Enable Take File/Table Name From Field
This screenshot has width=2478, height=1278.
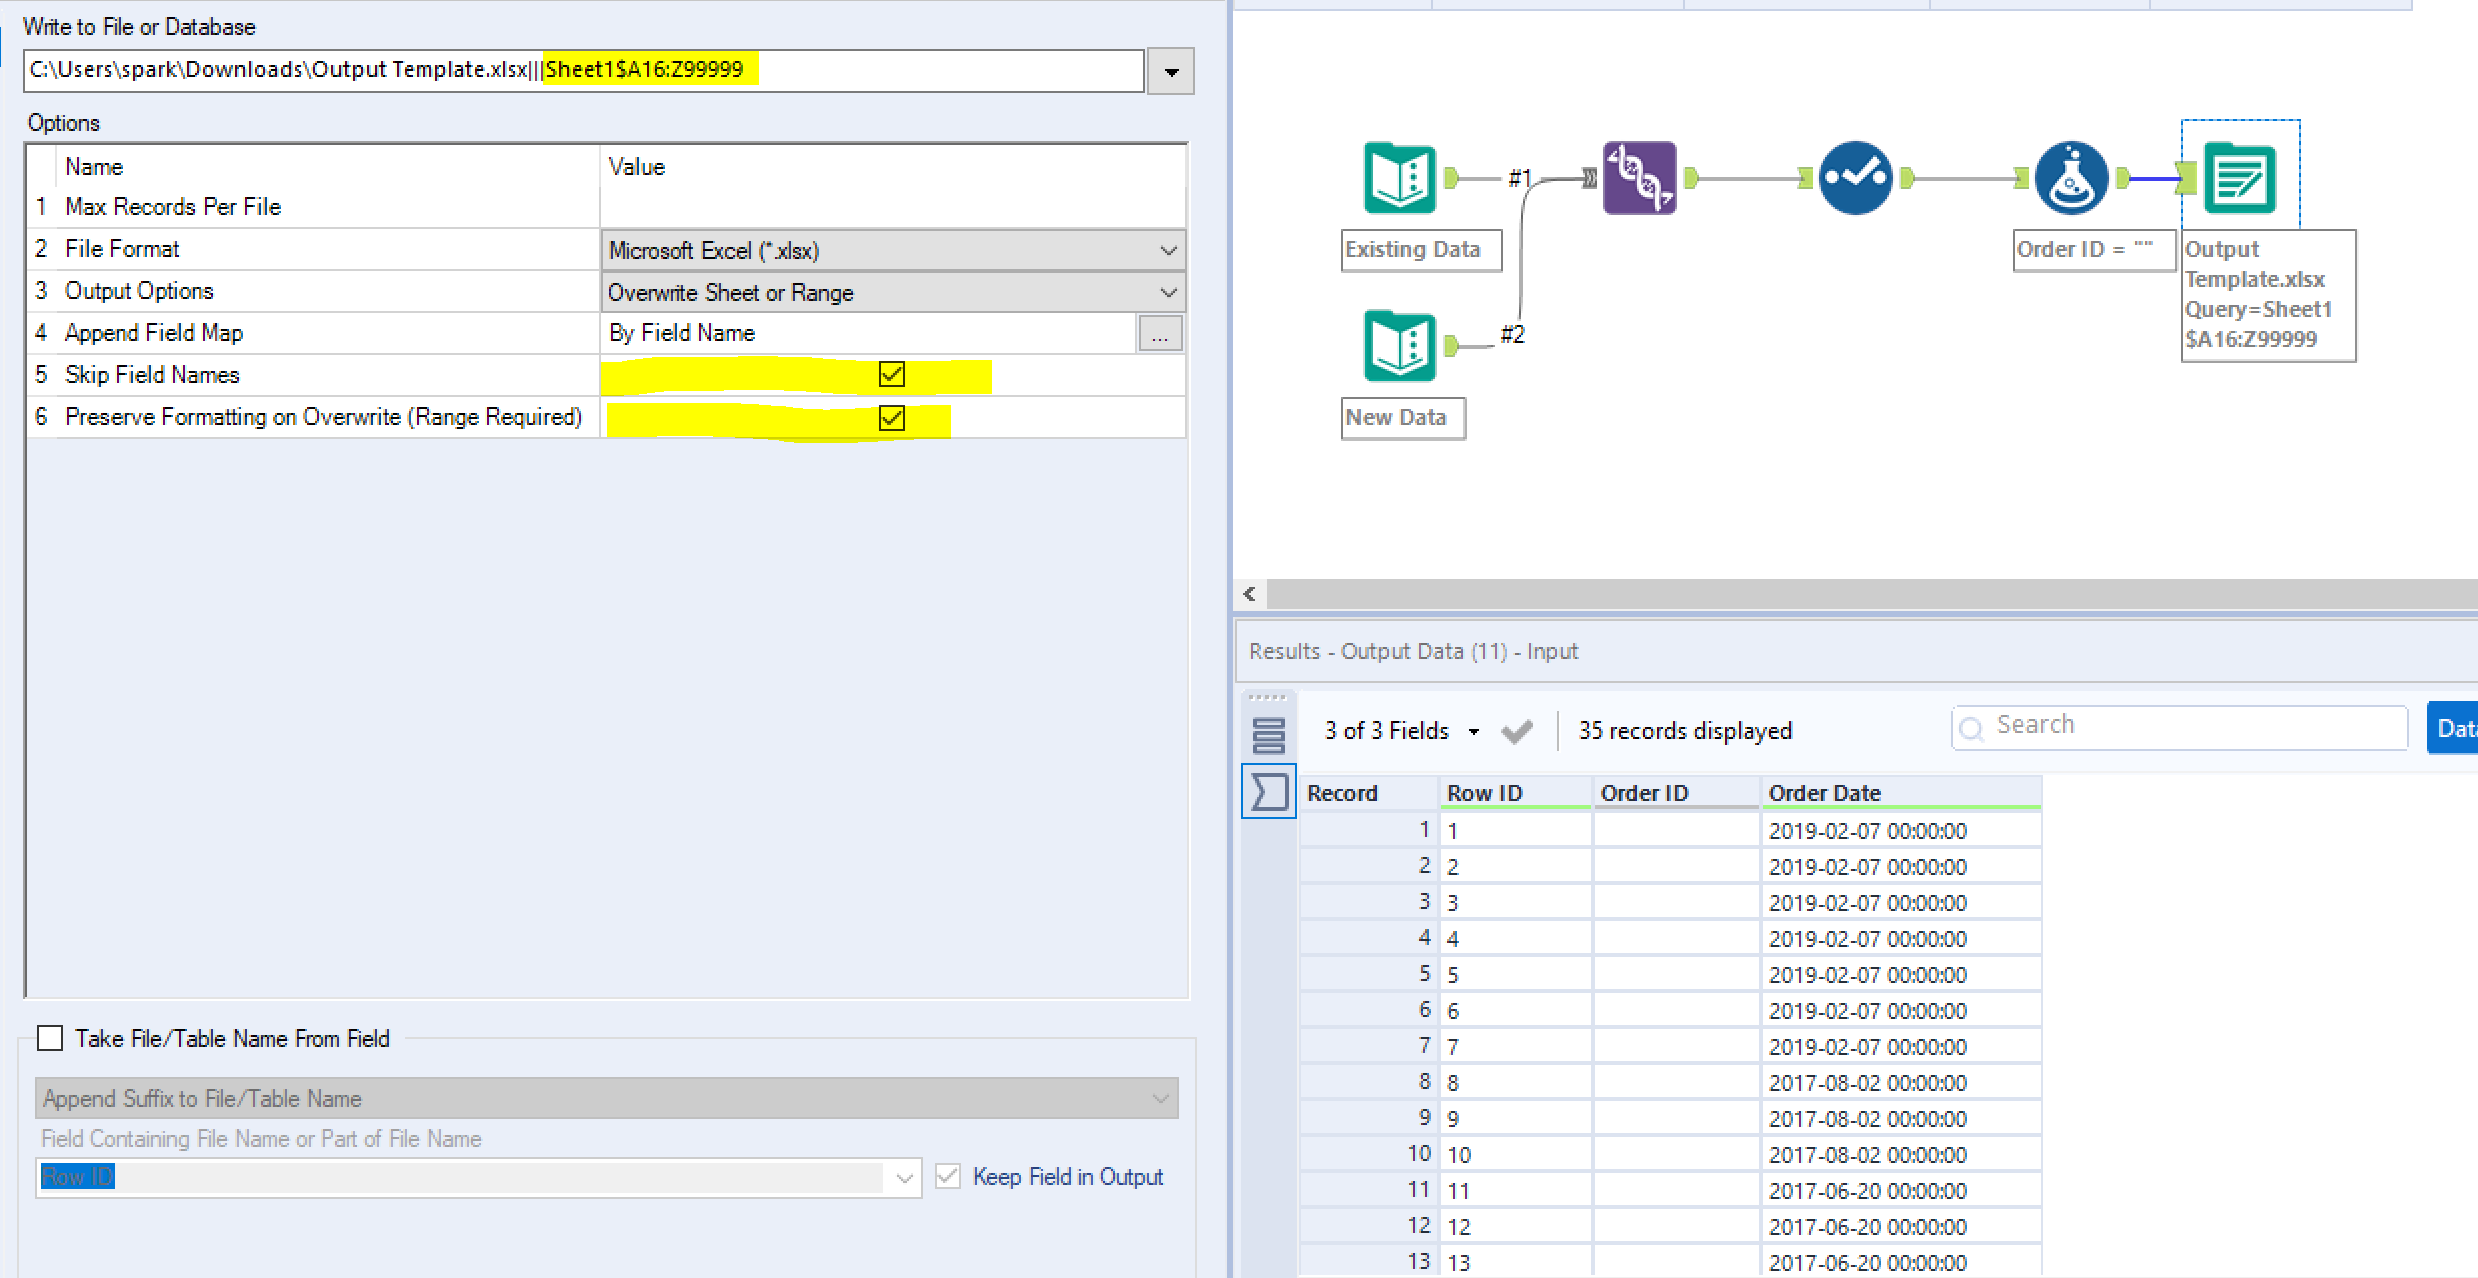pyautogui.click(x=50, y=1038)
